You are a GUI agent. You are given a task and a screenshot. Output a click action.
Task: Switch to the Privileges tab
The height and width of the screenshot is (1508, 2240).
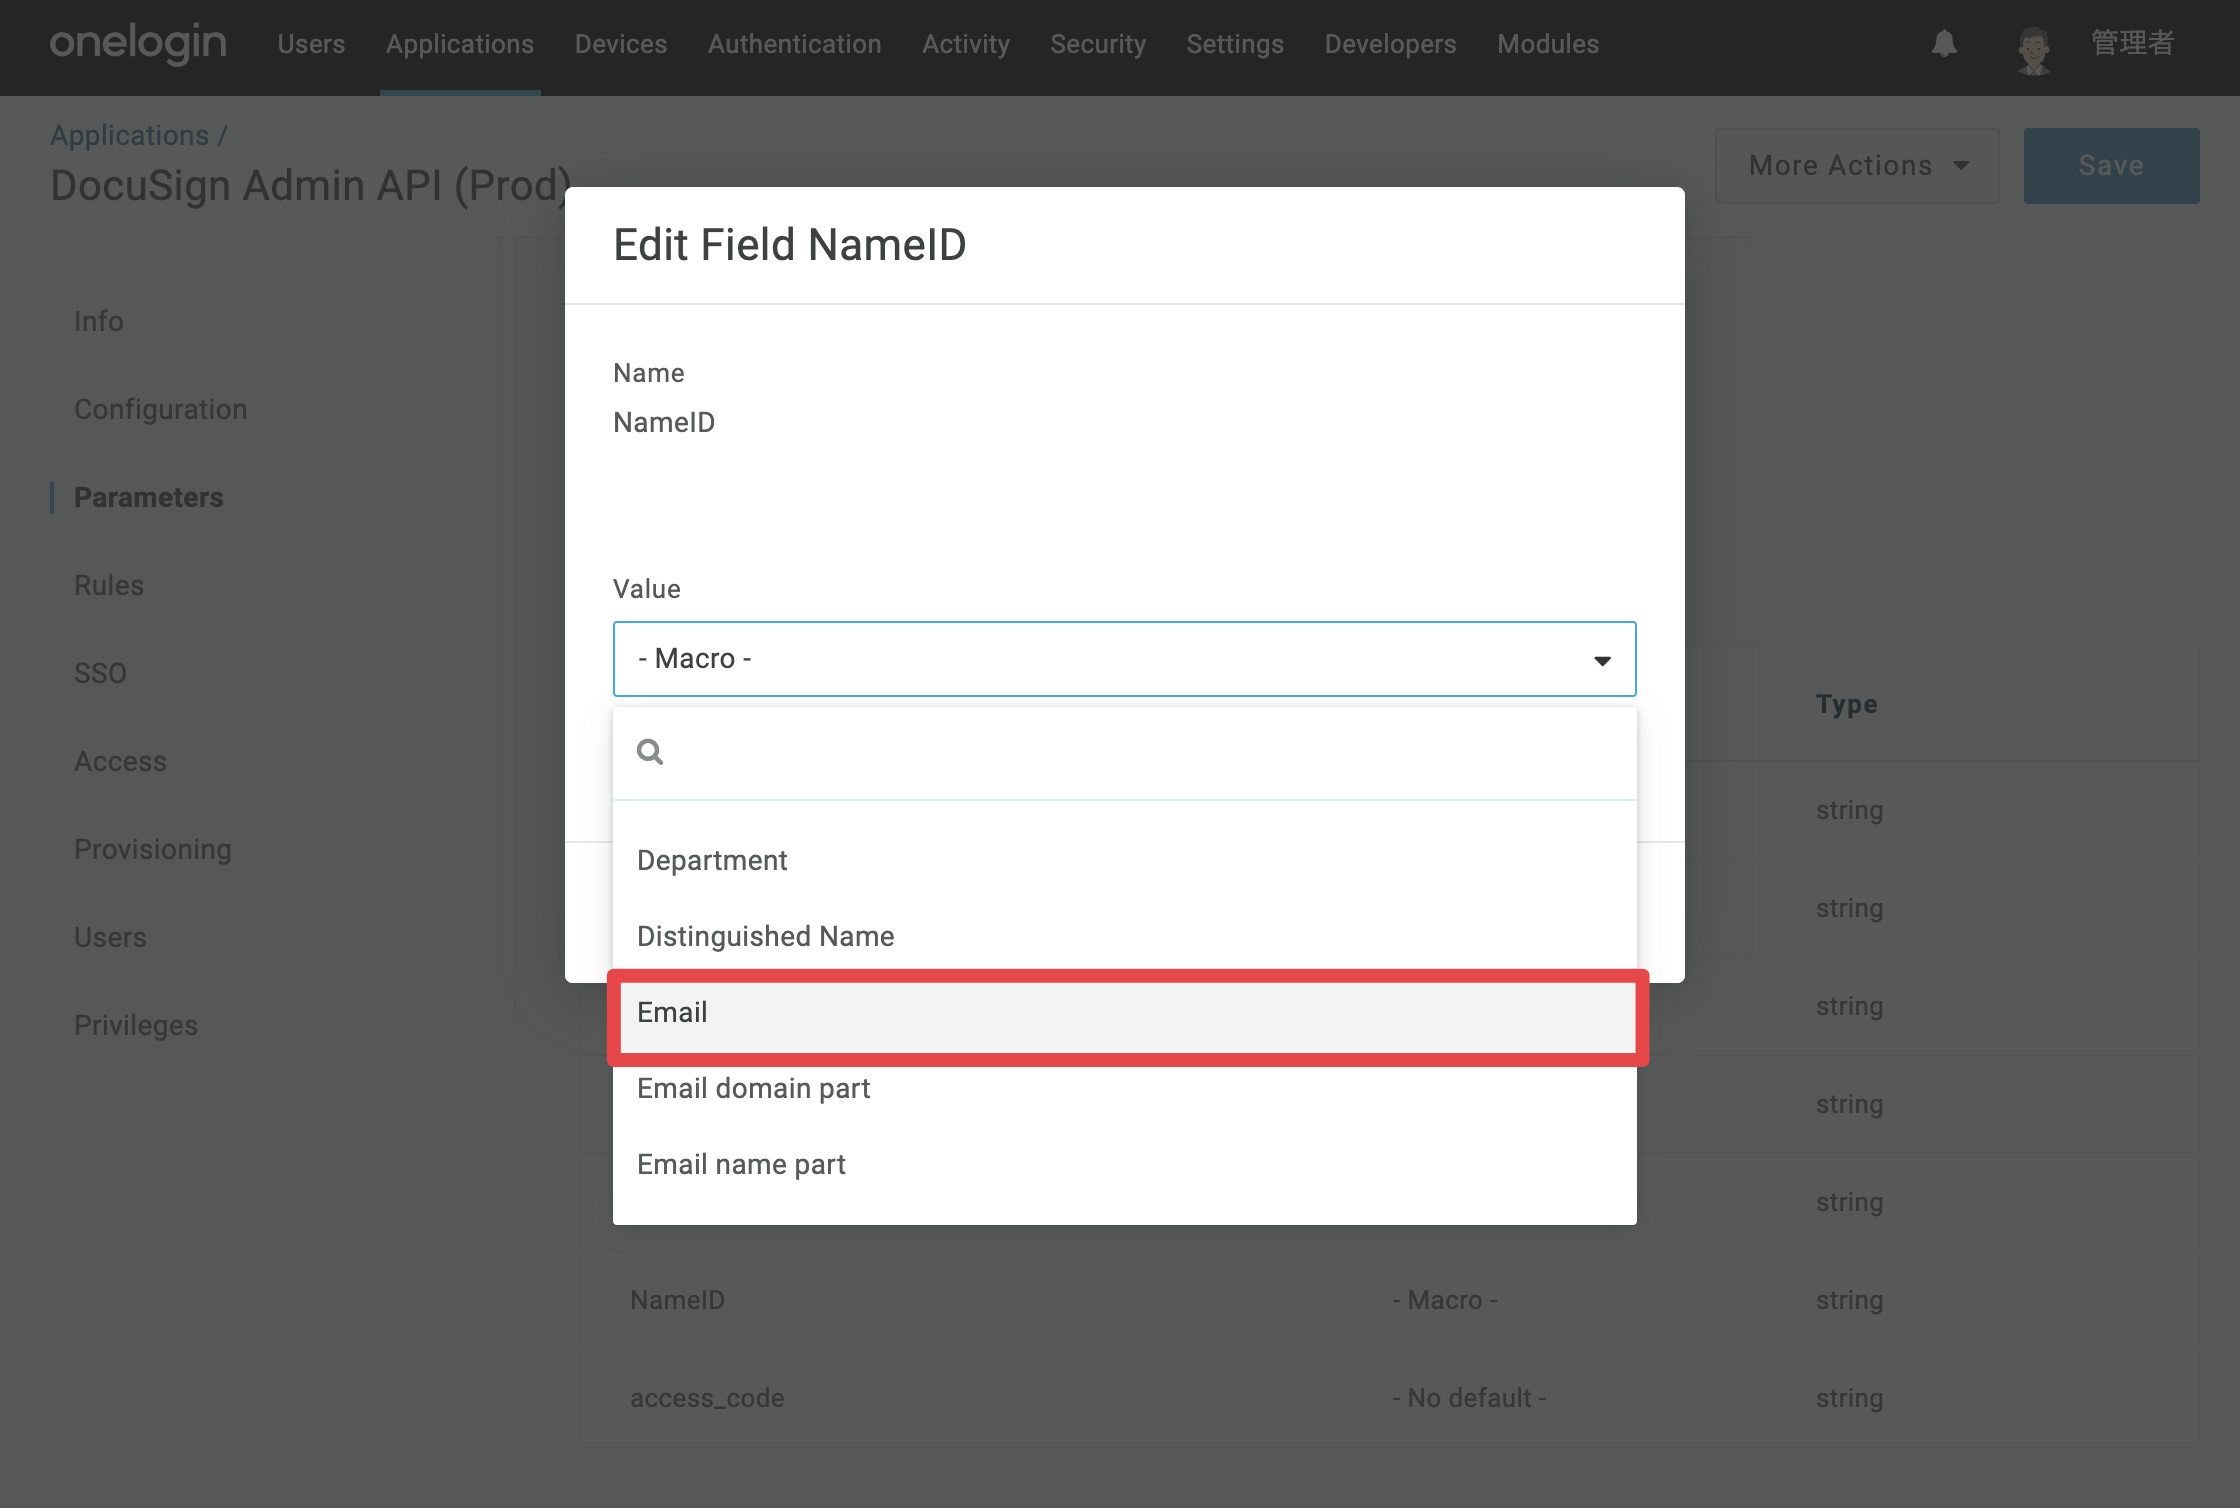(x=136, y=1025)
